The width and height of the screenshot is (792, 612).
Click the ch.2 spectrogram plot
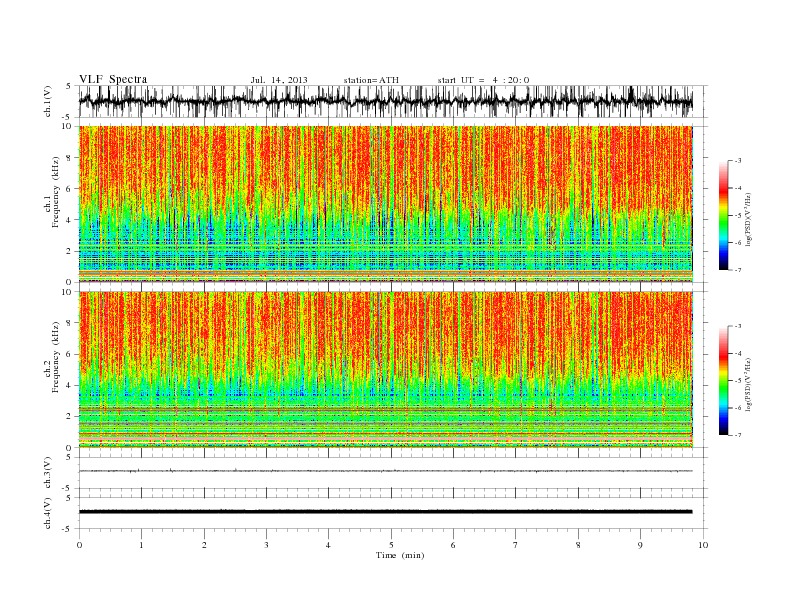385,369
